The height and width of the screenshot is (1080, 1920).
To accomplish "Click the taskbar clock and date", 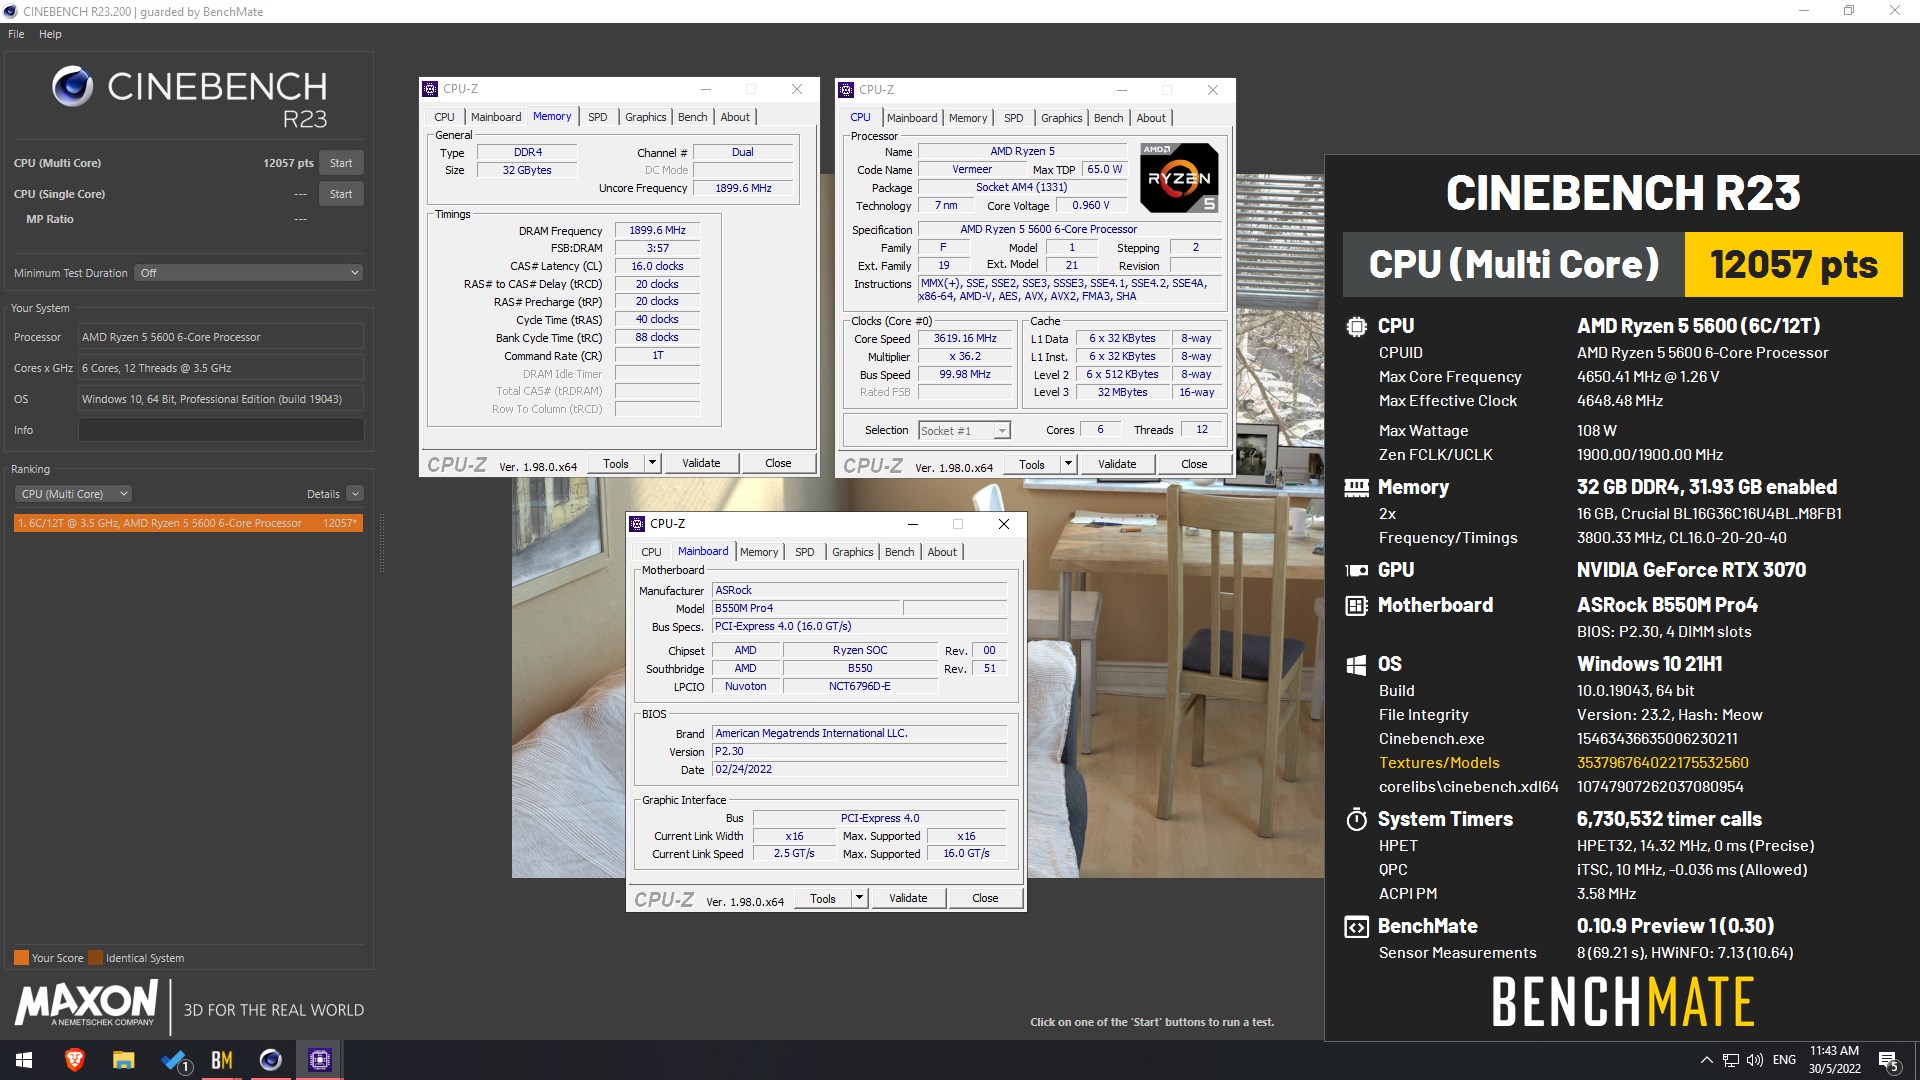I will (1834, 1060).
